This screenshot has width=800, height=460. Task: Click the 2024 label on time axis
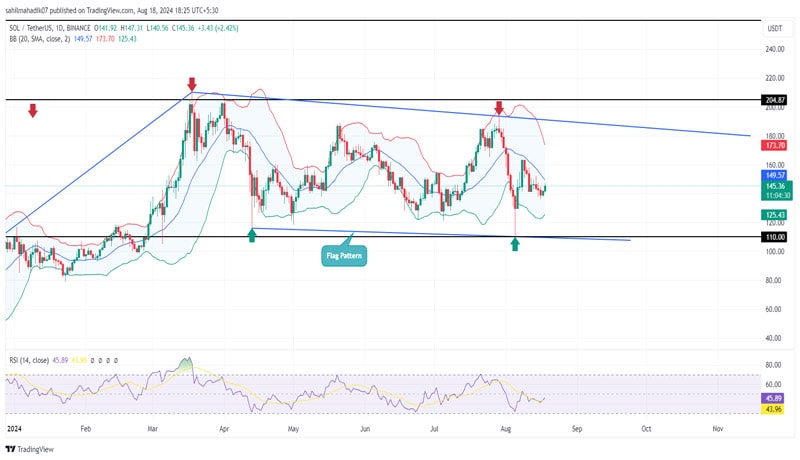pyautogui.click(x=14, y=429)
